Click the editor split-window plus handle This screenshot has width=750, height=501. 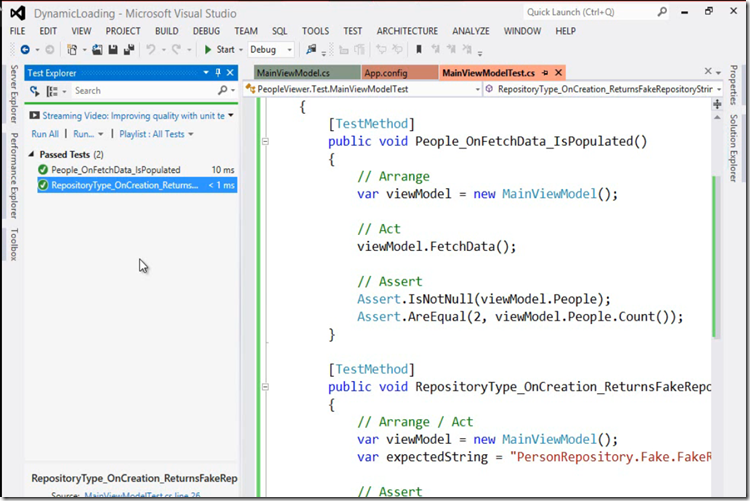coord(717,104)
